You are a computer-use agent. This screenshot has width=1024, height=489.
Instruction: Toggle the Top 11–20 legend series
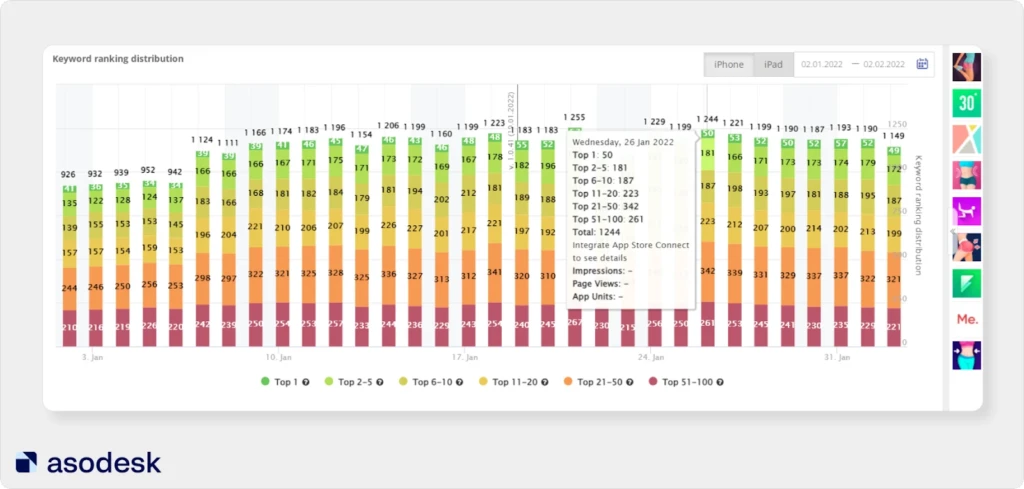[509, 382]
